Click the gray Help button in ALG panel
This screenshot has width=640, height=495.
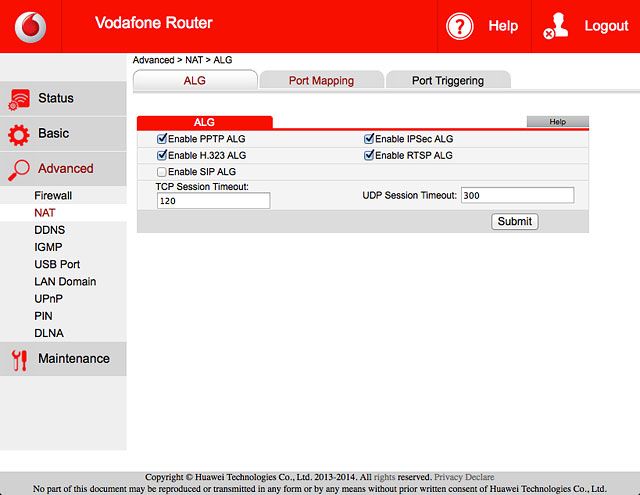pyautogui.click(x=558, y=122)
